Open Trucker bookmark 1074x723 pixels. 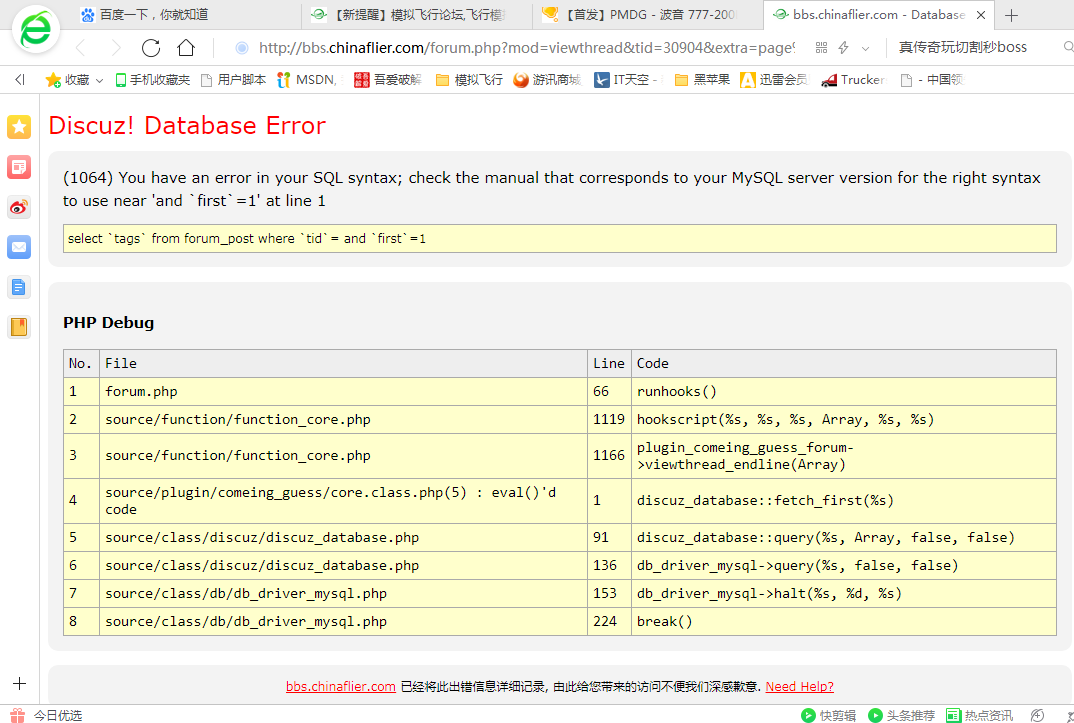click(x=853, y=80)
